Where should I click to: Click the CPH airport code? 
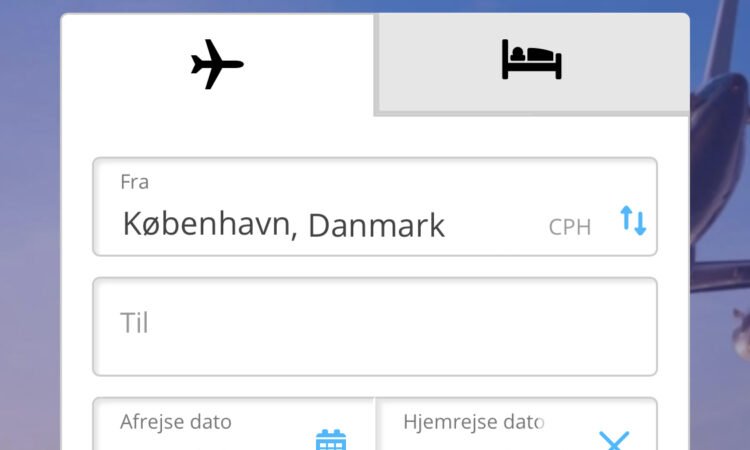pyautogui.click(x=570, y=227)
